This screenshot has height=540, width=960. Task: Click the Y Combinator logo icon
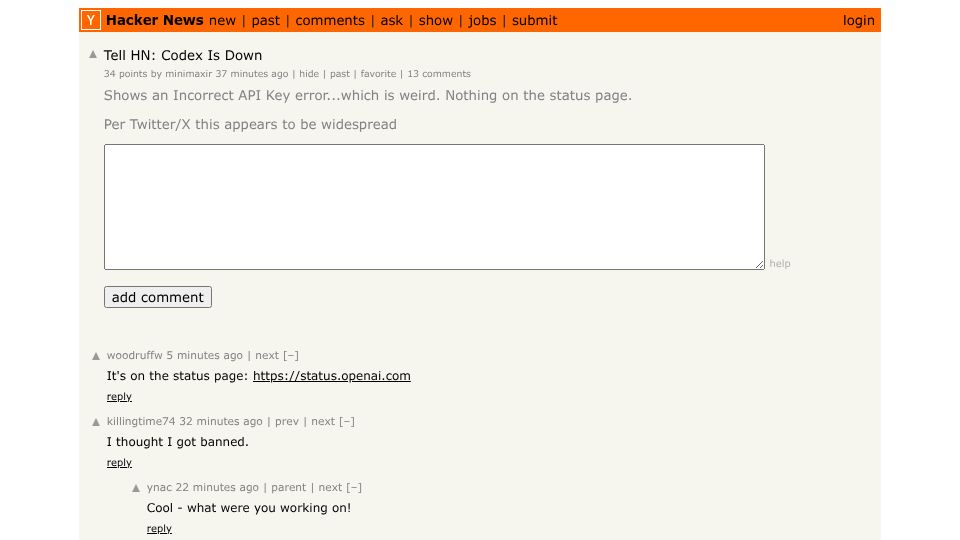pos(91,20)
